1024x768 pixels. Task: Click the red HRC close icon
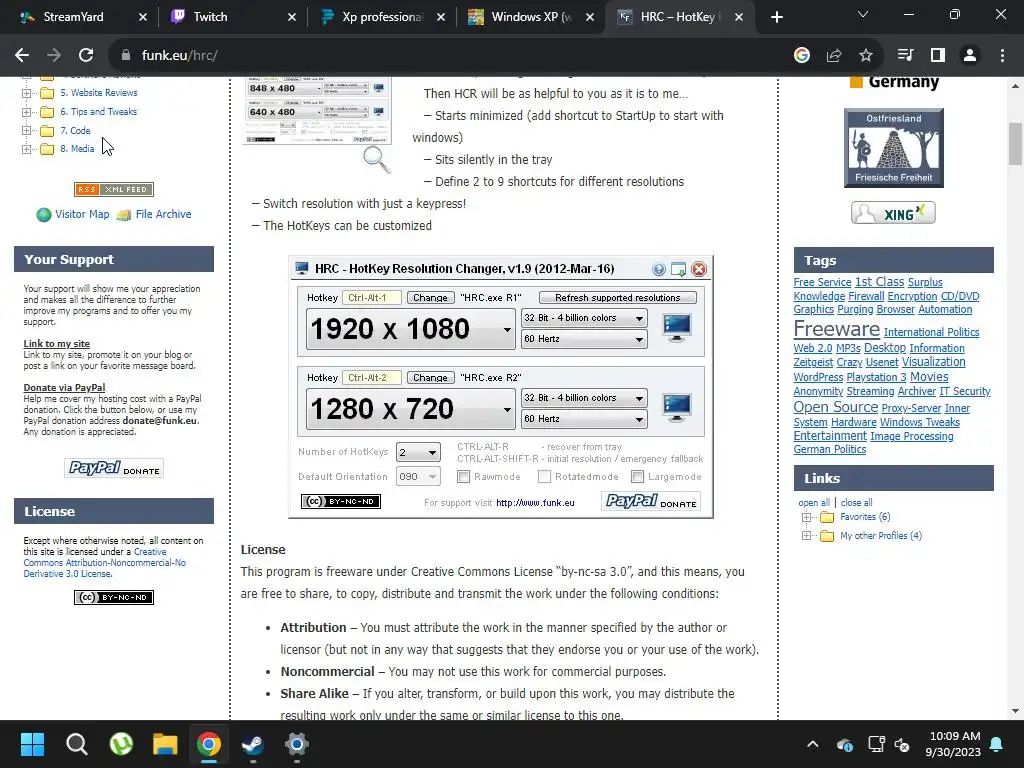pyautogui.click(x=699, y=269)
